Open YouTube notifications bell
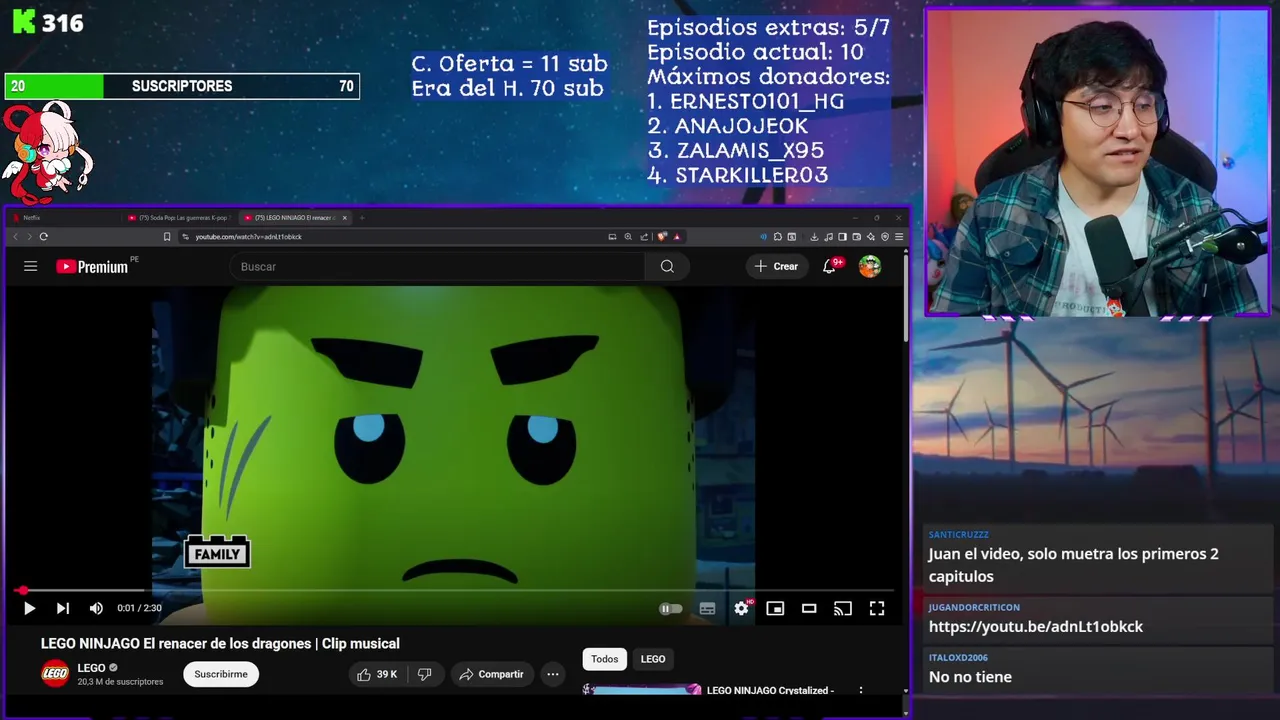The height and width of the screenshot is (720, 1280). tap(829, 266)
